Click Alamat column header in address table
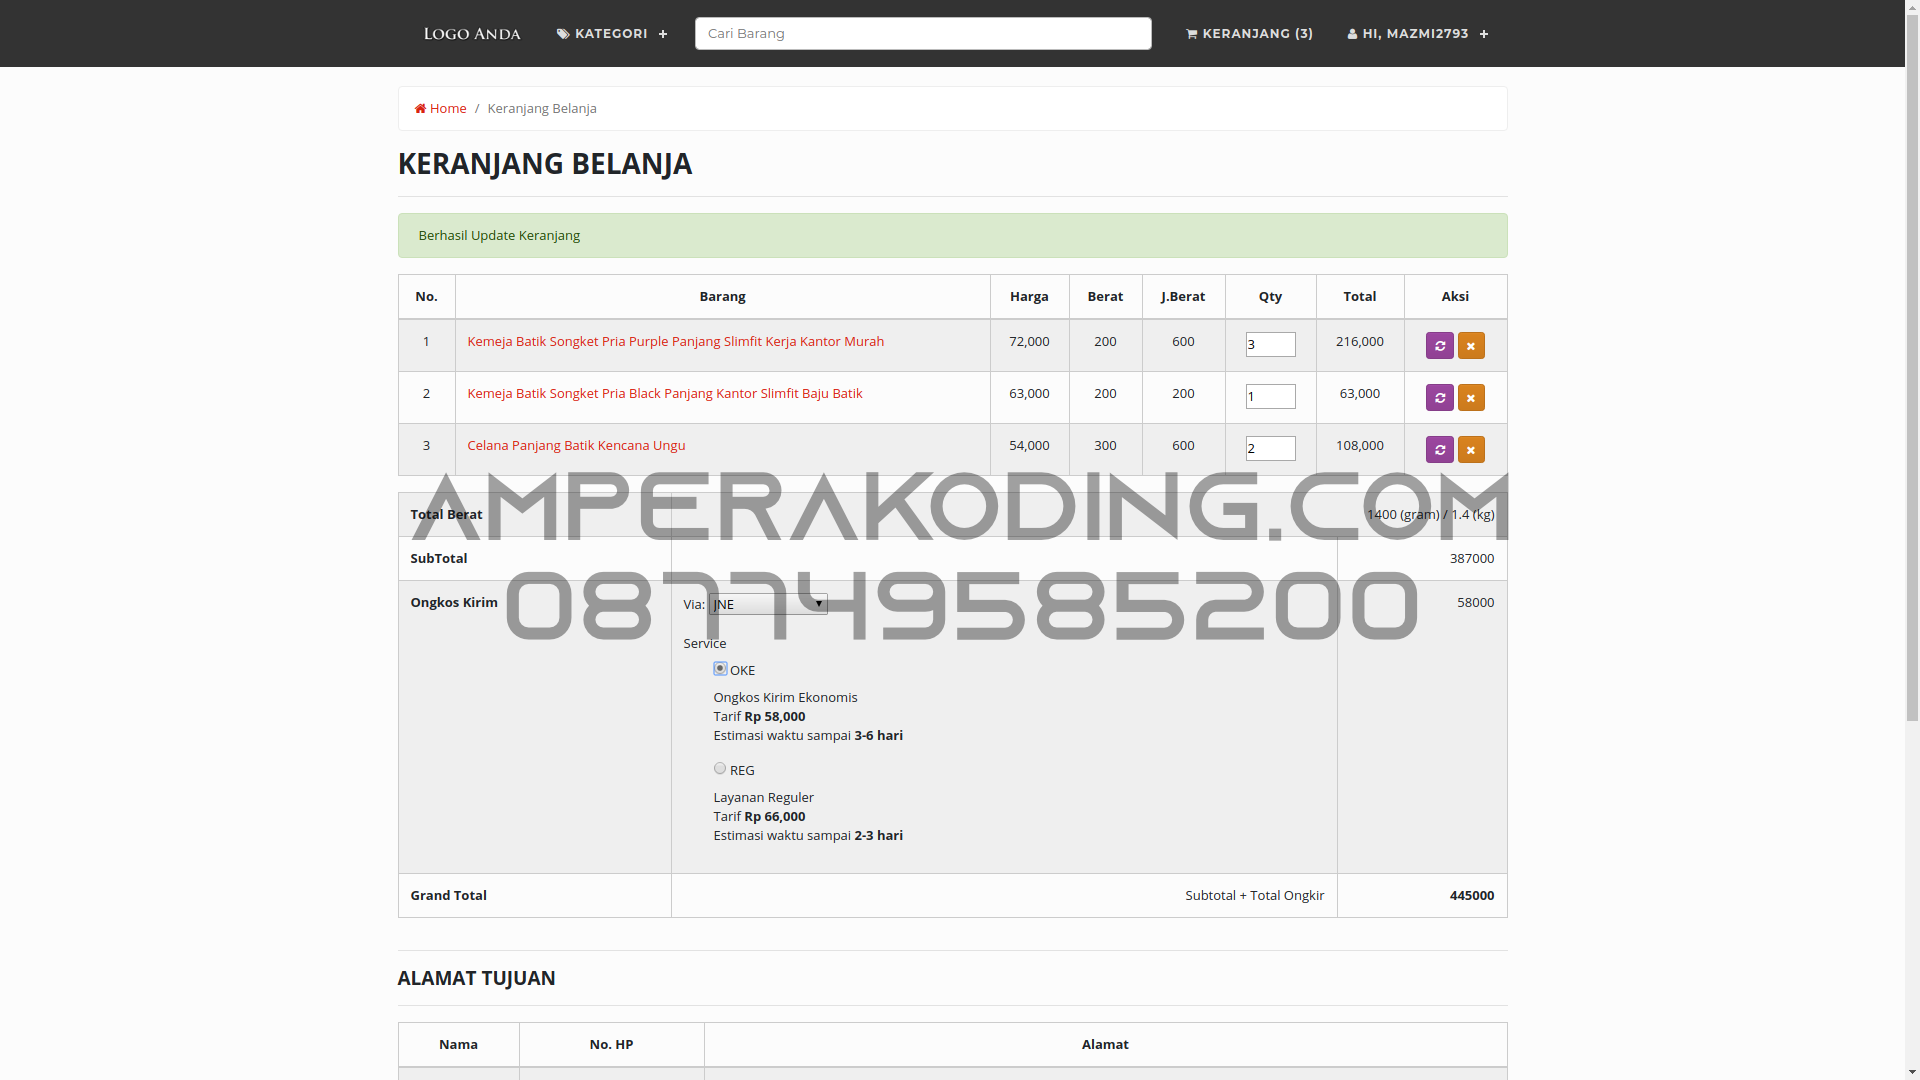 coord(1105,1044)
